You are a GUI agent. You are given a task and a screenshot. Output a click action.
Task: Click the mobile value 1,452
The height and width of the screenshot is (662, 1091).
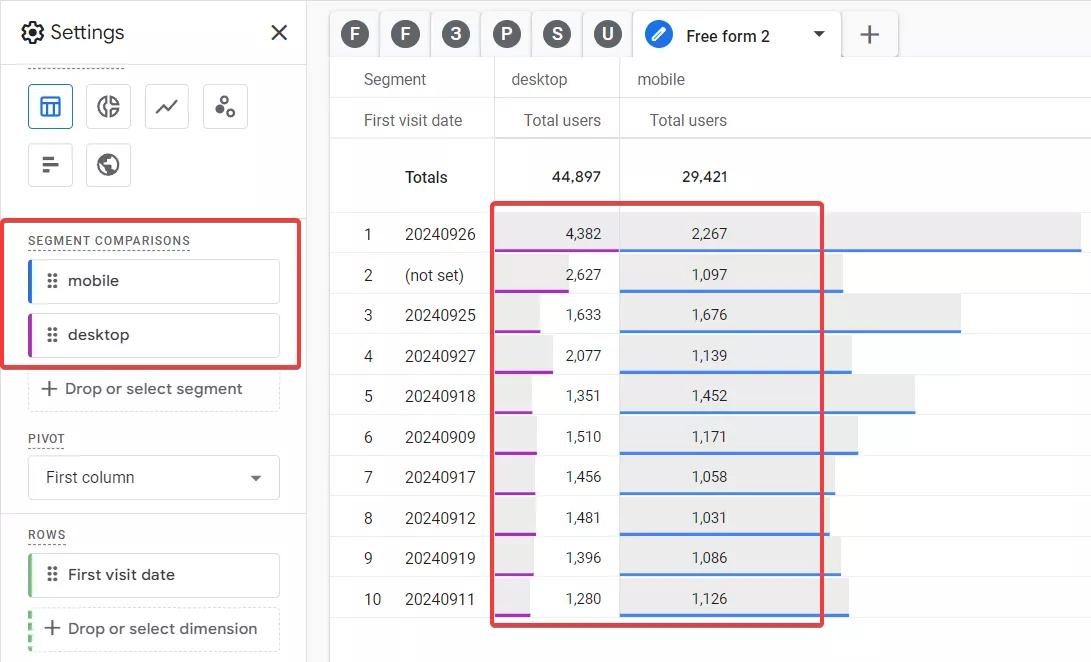(x=709, y=395)
